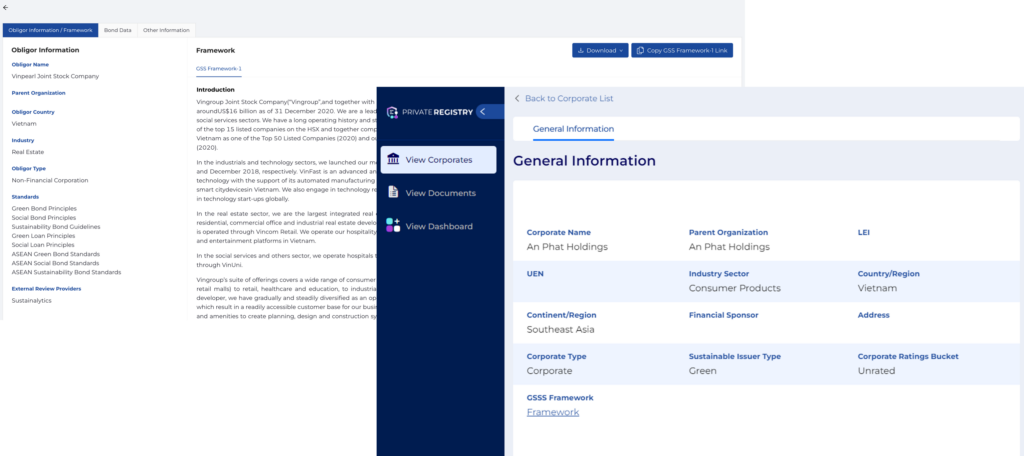Screen dimensions: 1024x456
Task: Open View Dashboard in sidebar
Action: pyautogui.click(x=438, y=226)
